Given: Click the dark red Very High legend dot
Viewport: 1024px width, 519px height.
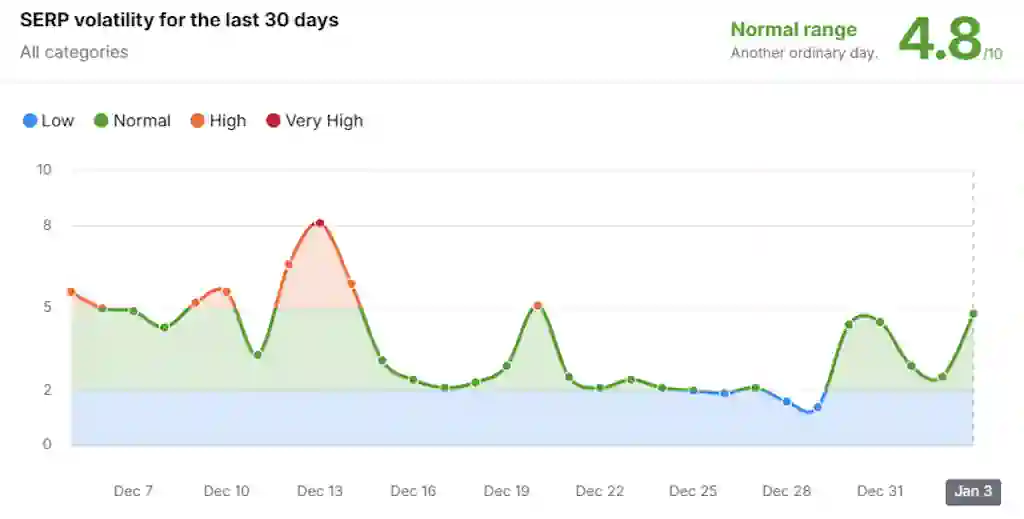Looking at the screenshot, I should [x=273, y=121].
